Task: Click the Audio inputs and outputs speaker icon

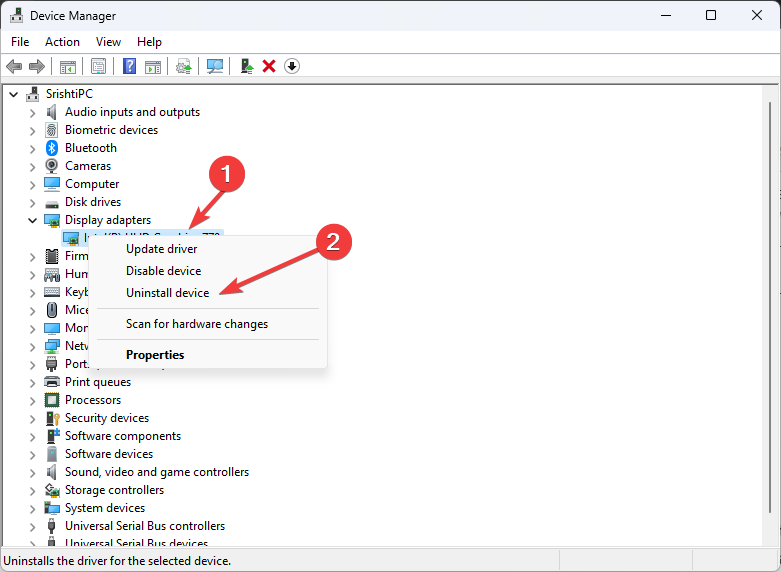Action: [52, 112]
